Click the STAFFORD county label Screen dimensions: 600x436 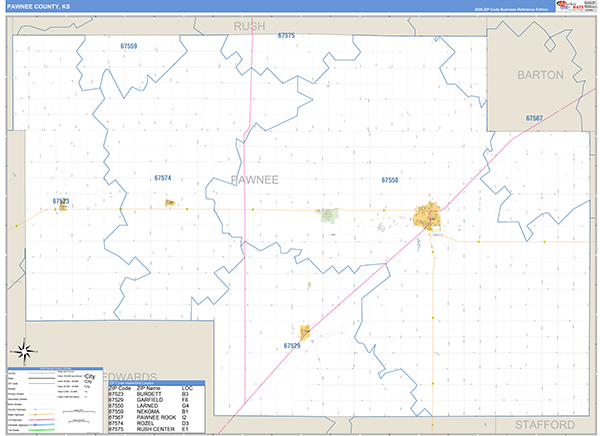click(x=545, y=425)
